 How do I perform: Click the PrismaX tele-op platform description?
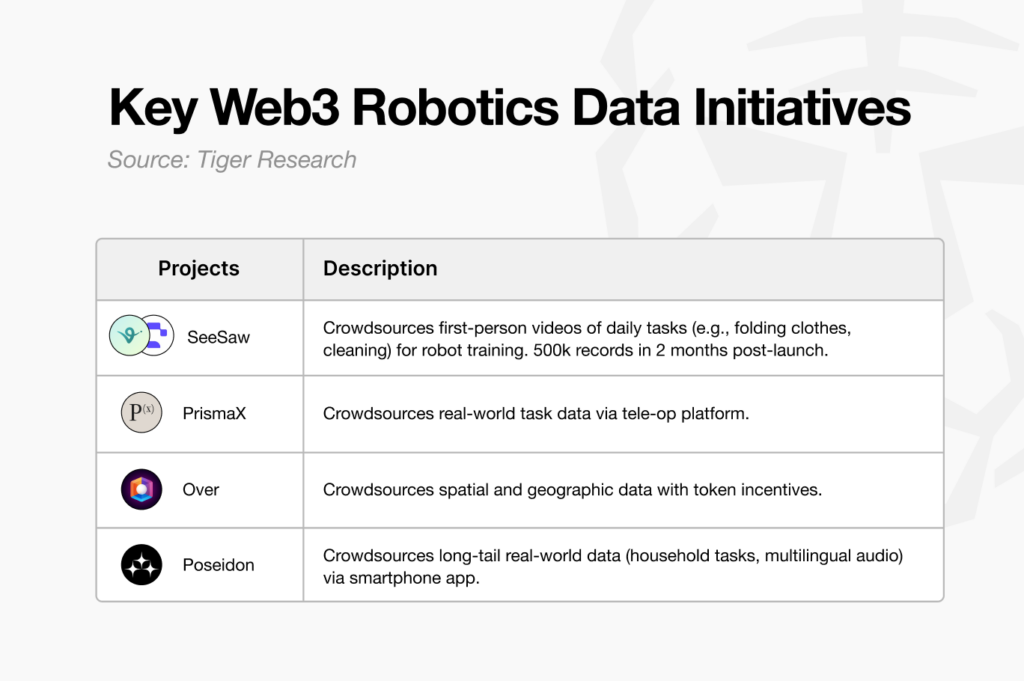(536, 413)
